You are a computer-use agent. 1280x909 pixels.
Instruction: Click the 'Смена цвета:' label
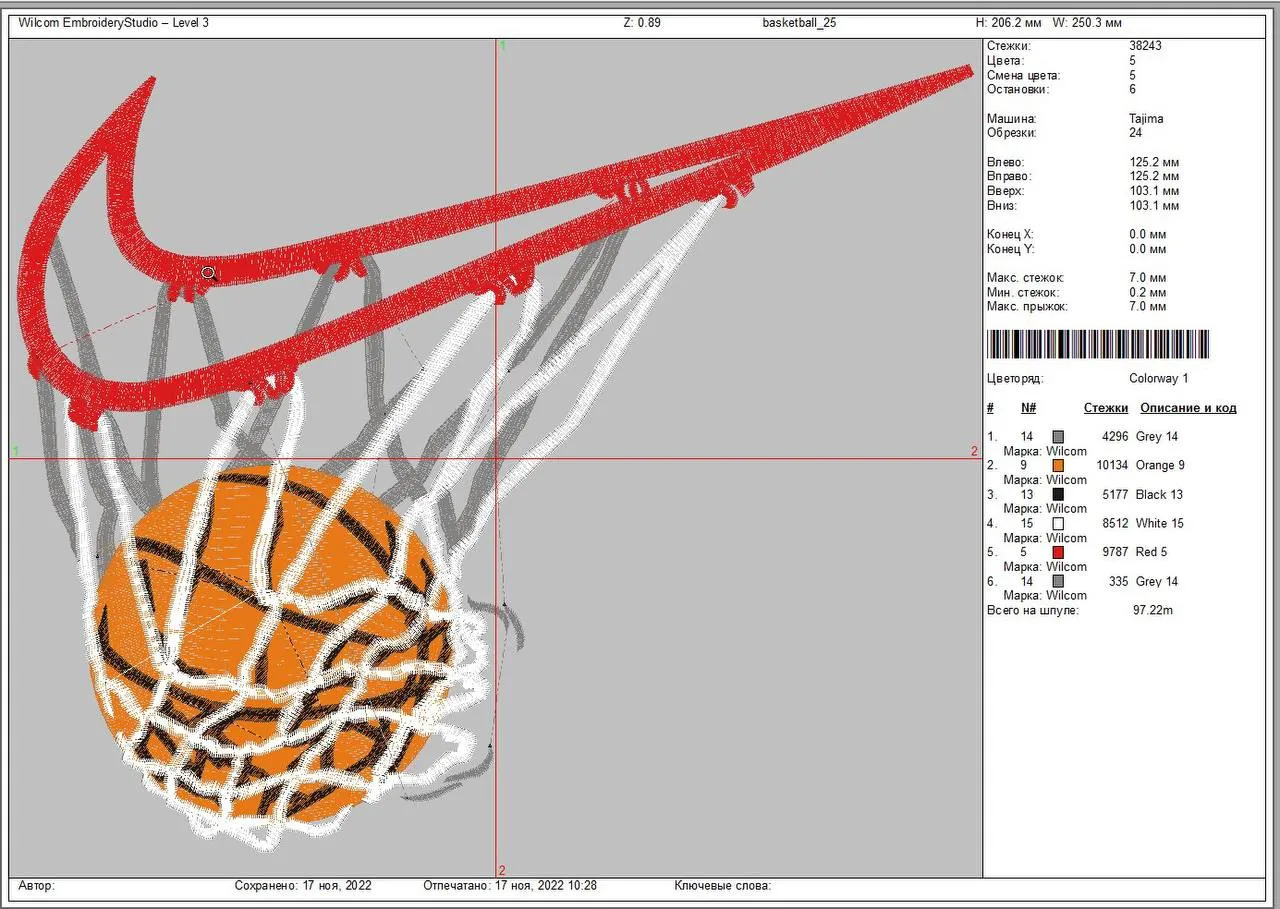pos(1023,75)
